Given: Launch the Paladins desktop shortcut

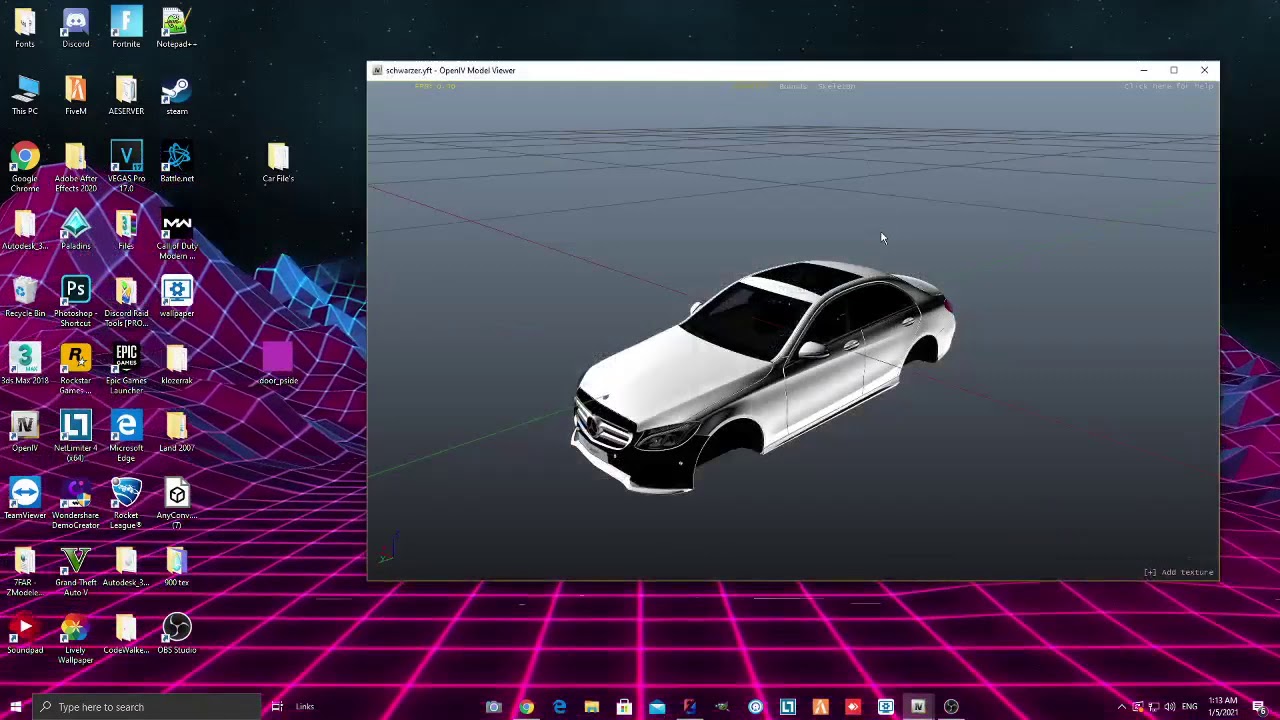Looking at the screenshot, I should click(75, 230).
